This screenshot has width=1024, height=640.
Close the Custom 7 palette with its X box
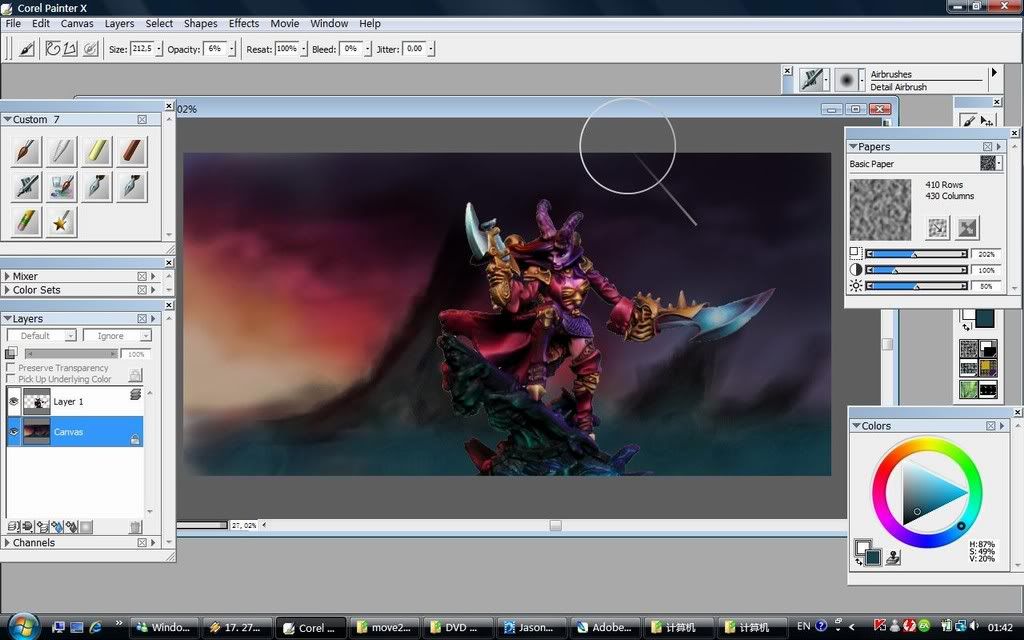(142, 120)
